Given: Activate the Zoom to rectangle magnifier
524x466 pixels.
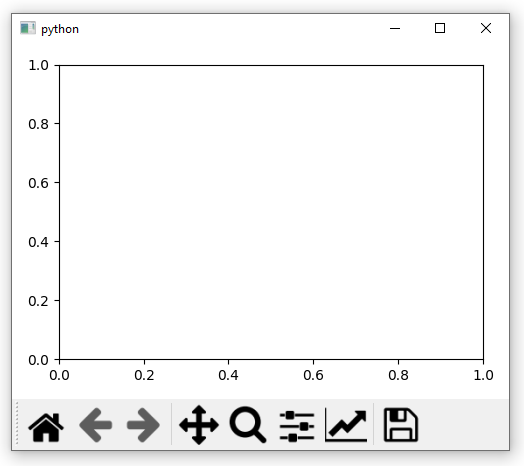Looking at the screenshot, I should [248, 425].
